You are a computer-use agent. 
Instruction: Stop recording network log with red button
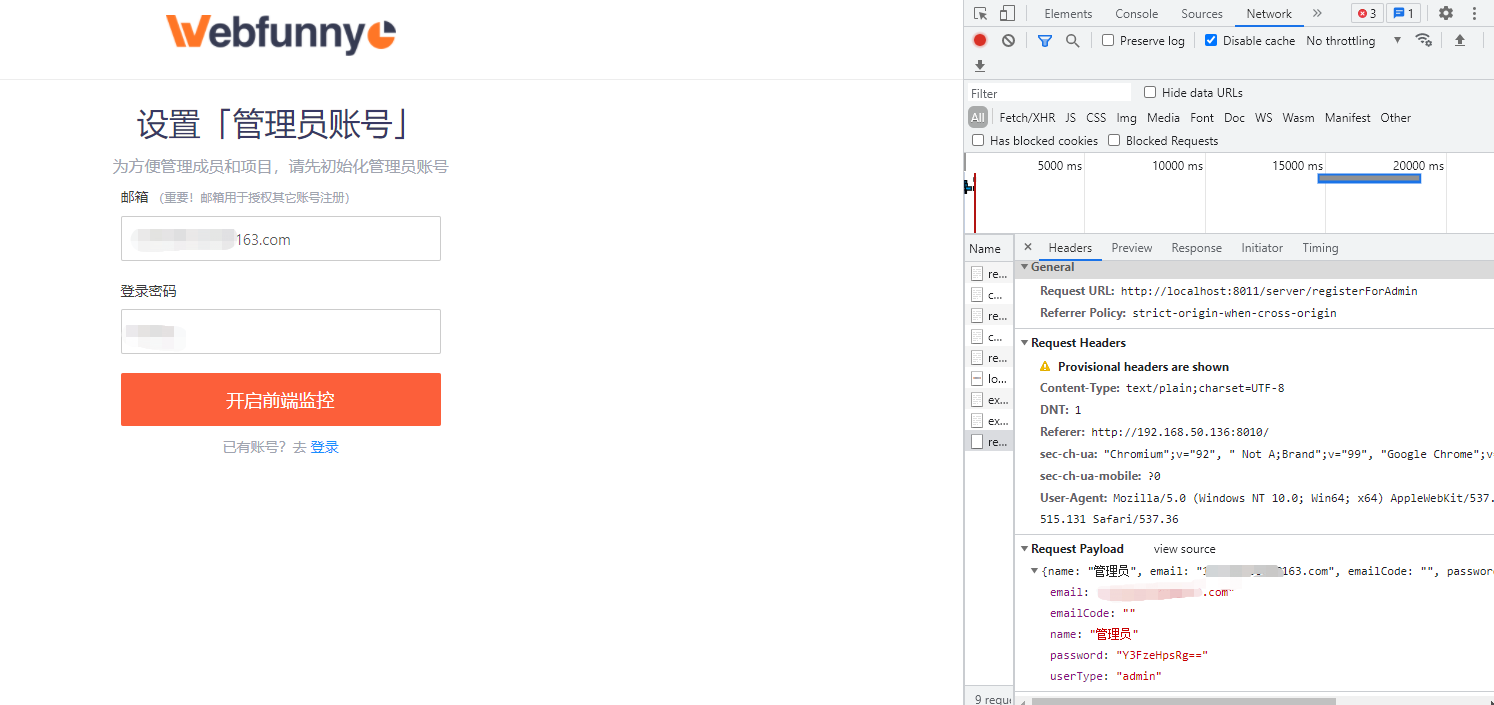click(980, 40)
